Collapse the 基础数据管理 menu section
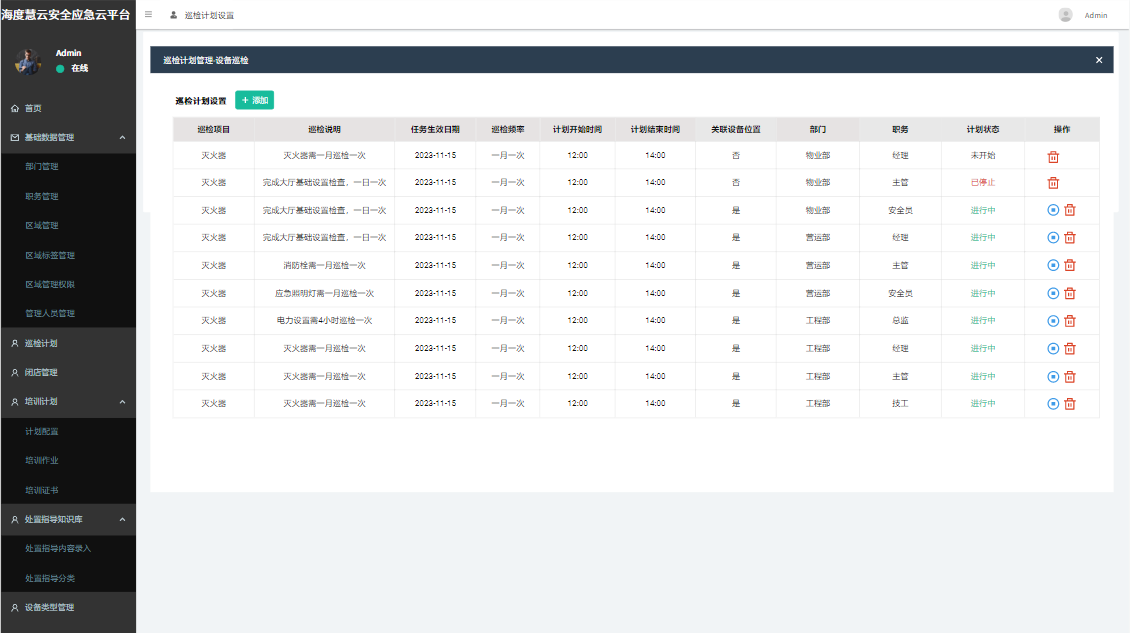The image size is (1130, 633). (122, 137)
